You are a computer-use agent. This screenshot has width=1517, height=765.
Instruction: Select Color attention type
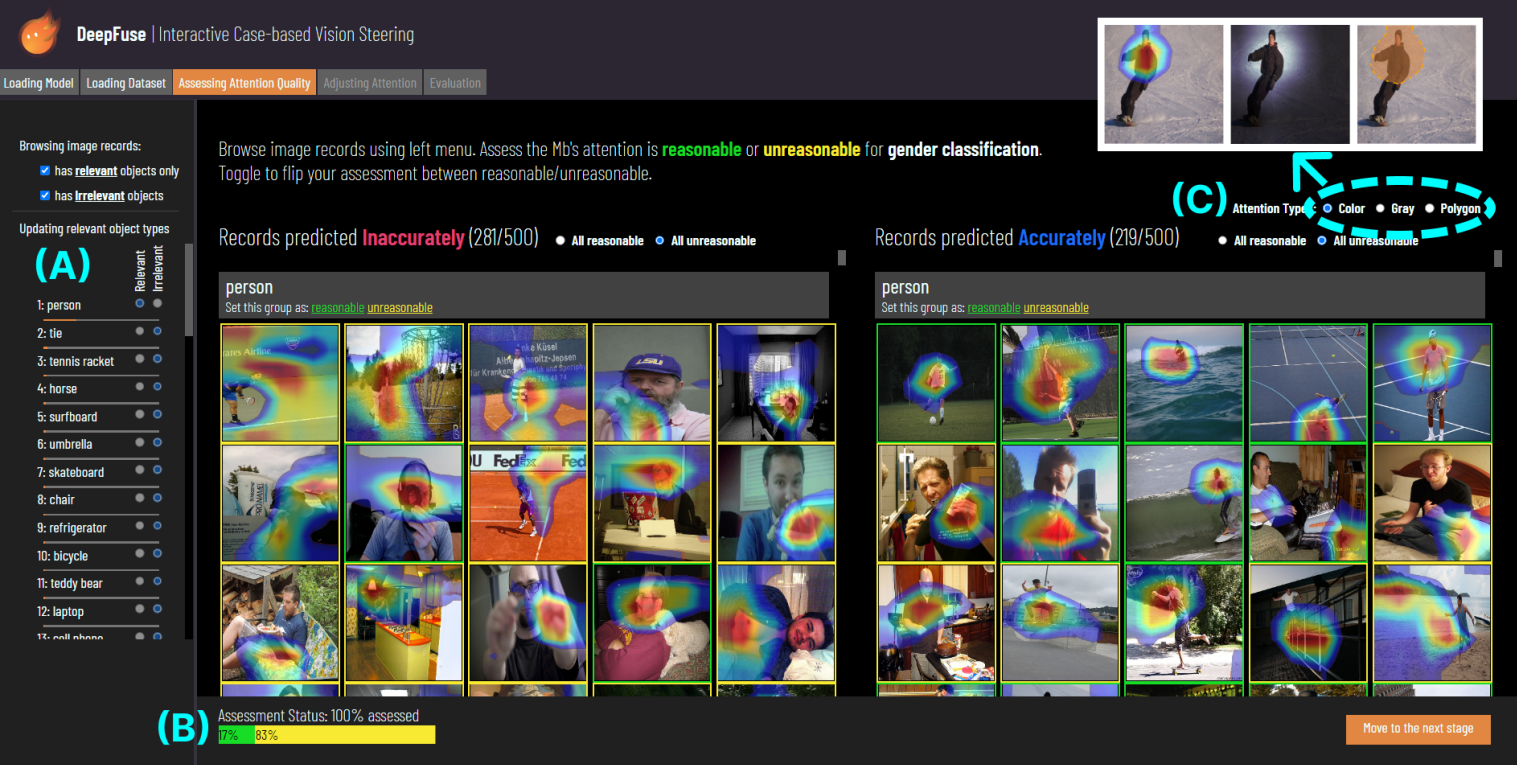tap(1327, 209)
